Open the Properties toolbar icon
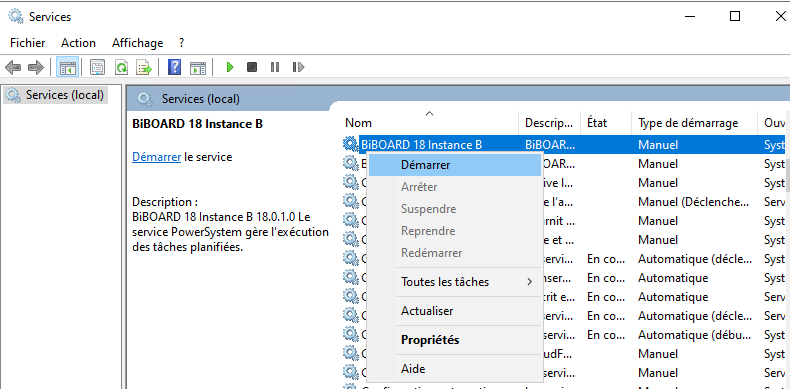Screen dimensions: 790x389 point(97,67)
